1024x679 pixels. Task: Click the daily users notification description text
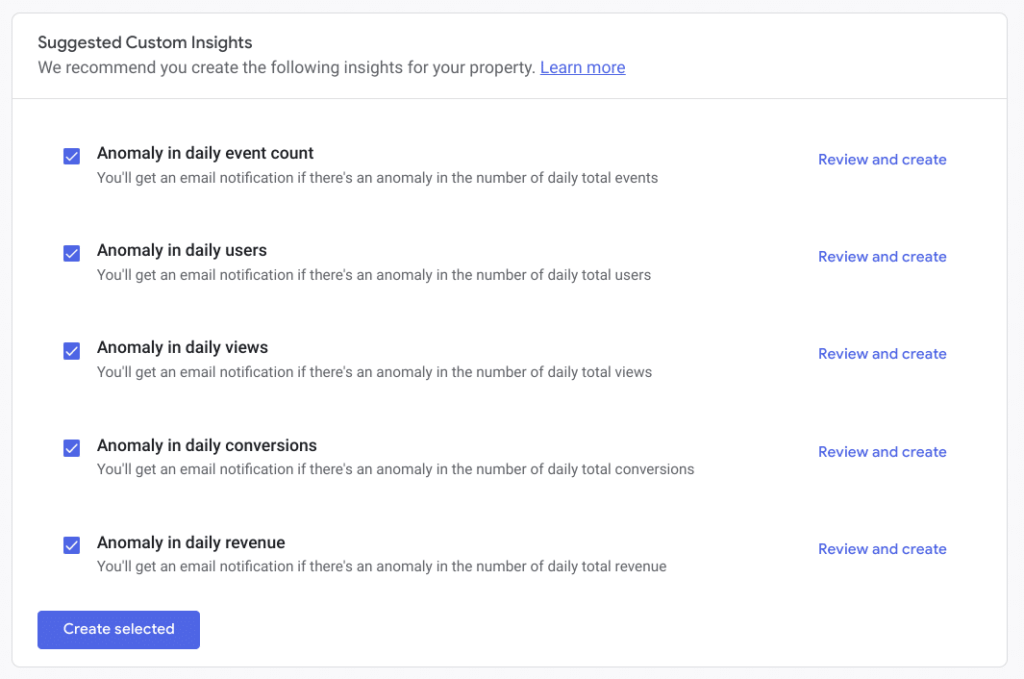click(375, 275)
